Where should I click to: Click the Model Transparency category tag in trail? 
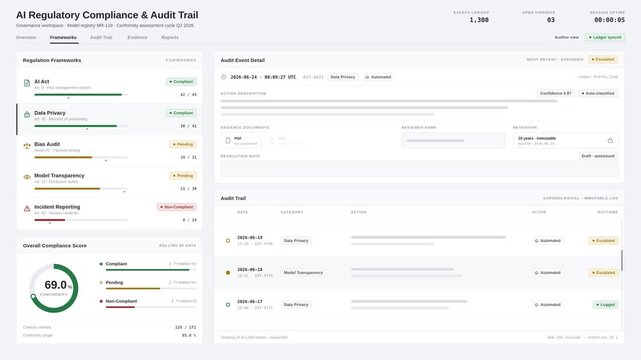point(303,273)
